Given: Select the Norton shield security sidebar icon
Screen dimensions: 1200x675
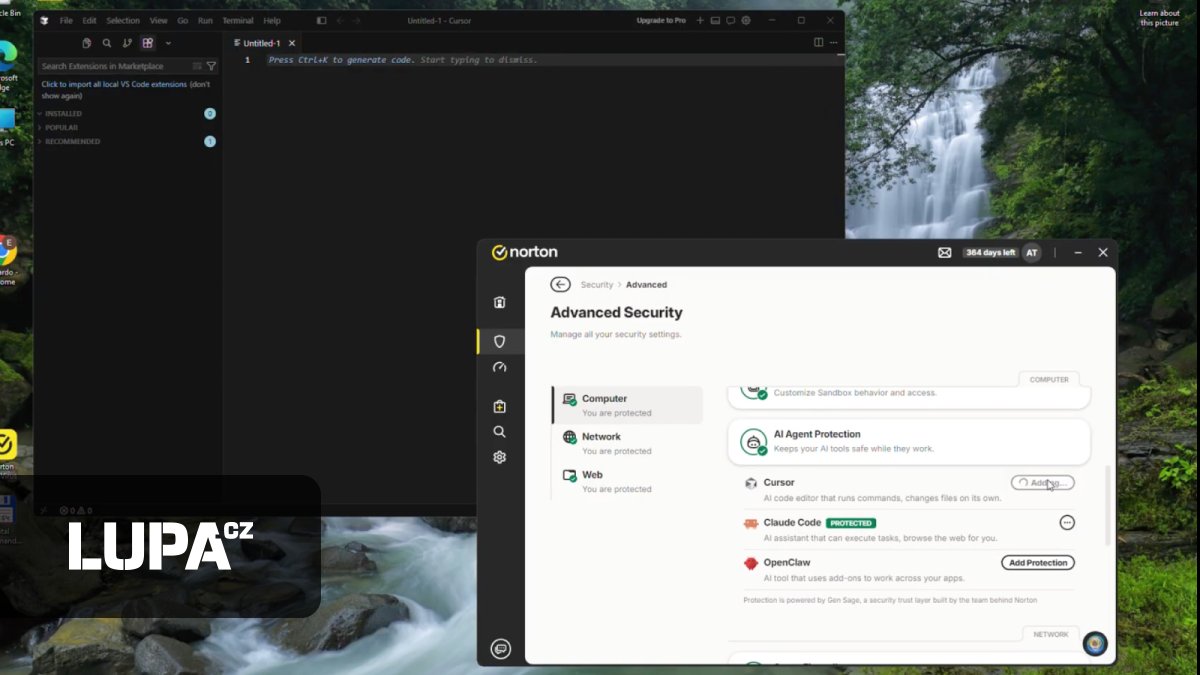Looking at the screenshot, I should pyautogui.click(x=500, y=341).
